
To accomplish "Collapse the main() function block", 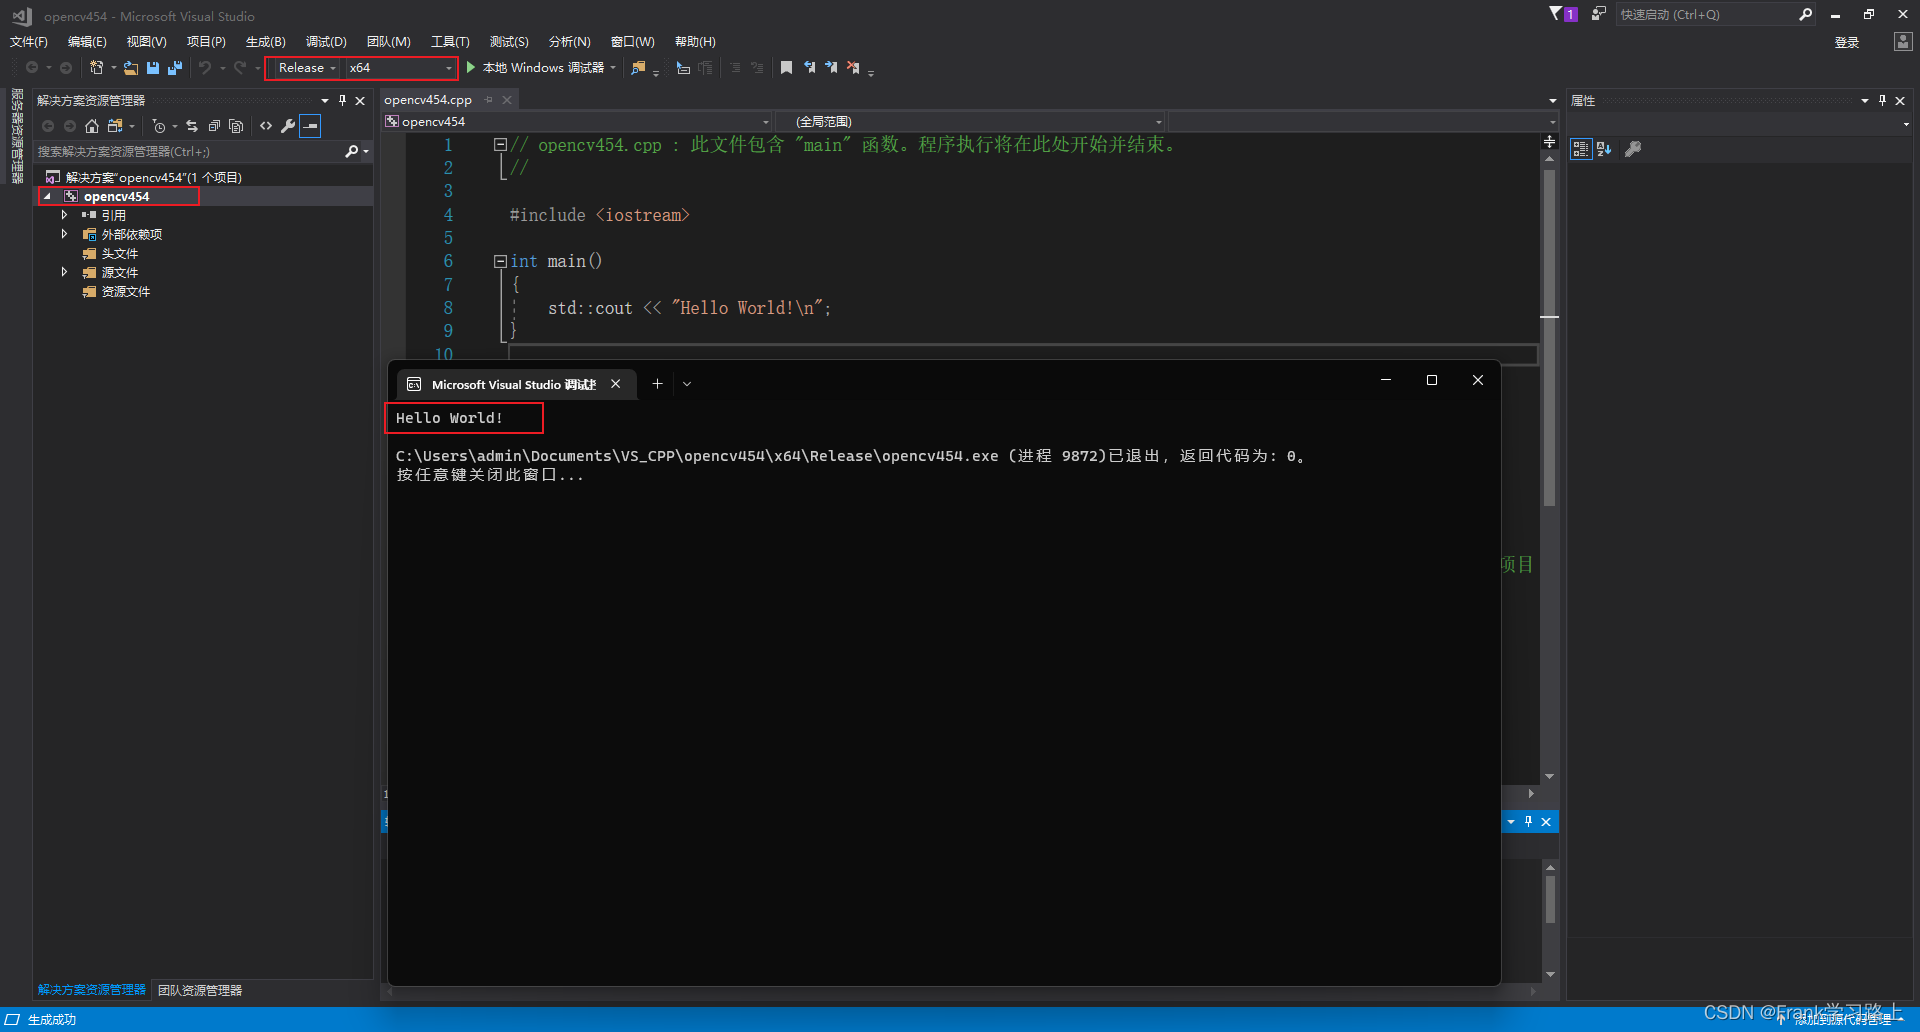I will pos(500,261).
